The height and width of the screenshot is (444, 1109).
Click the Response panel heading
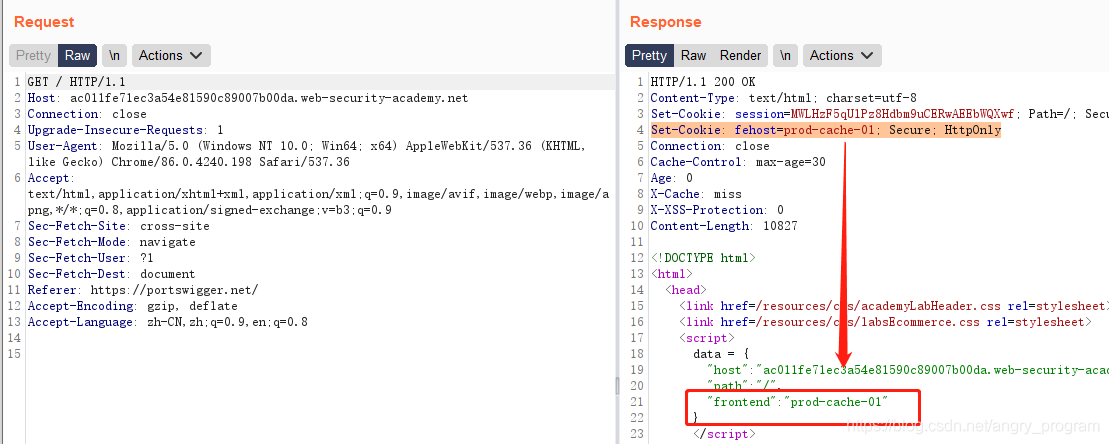click(666, 22)
